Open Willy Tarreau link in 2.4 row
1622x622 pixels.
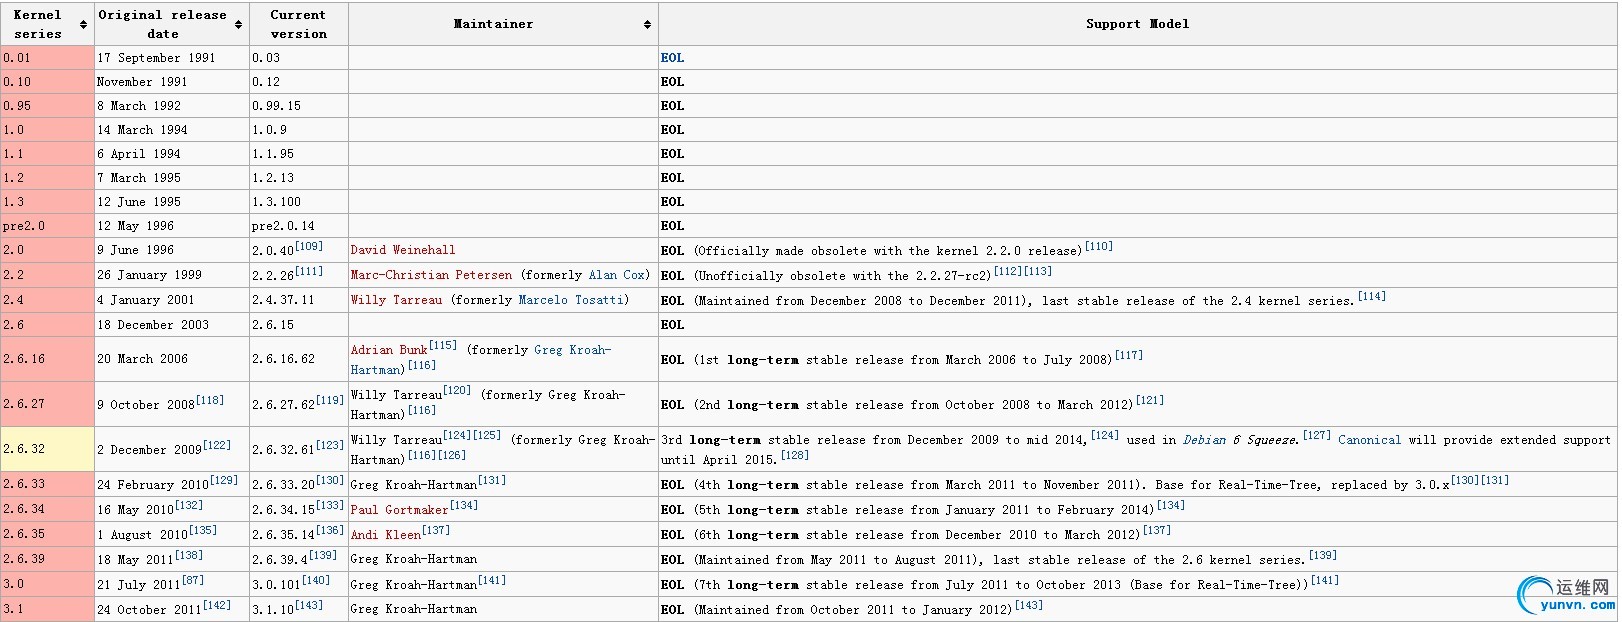point(396,300)
